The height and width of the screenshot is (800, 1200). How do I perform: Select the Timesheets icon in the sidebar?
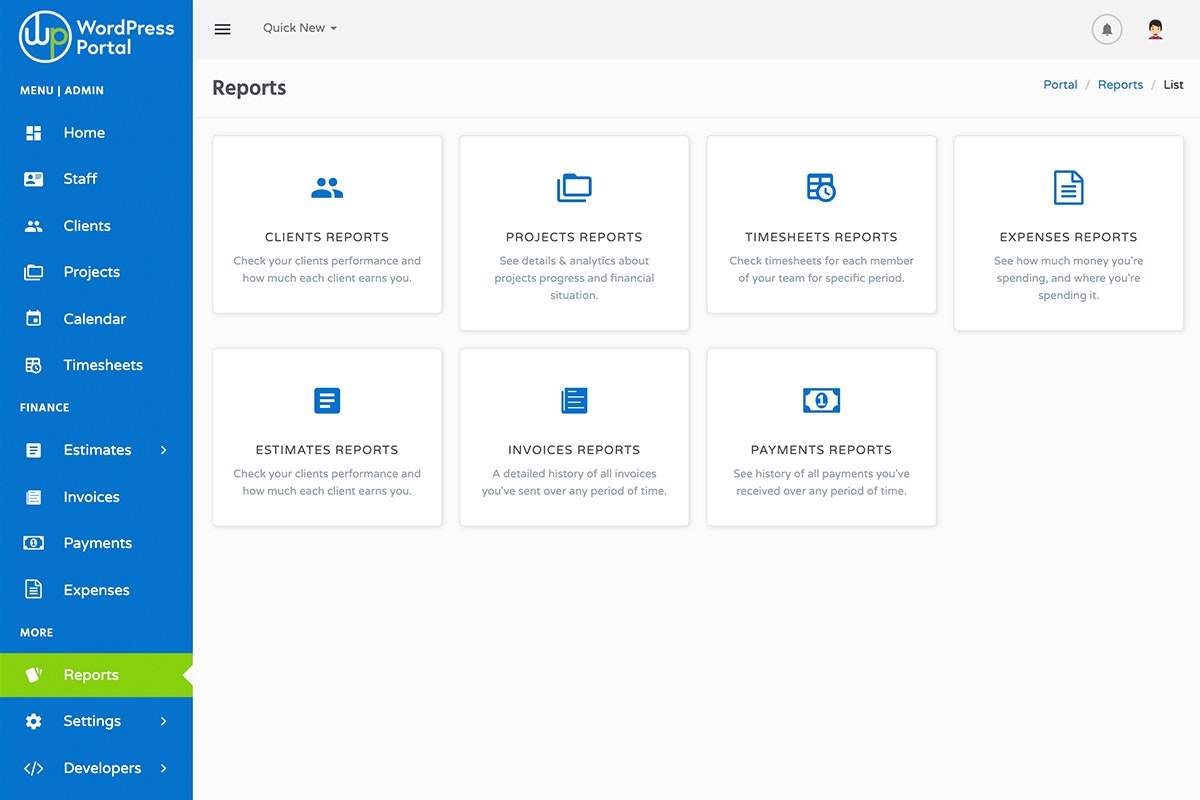pos(33,365)
